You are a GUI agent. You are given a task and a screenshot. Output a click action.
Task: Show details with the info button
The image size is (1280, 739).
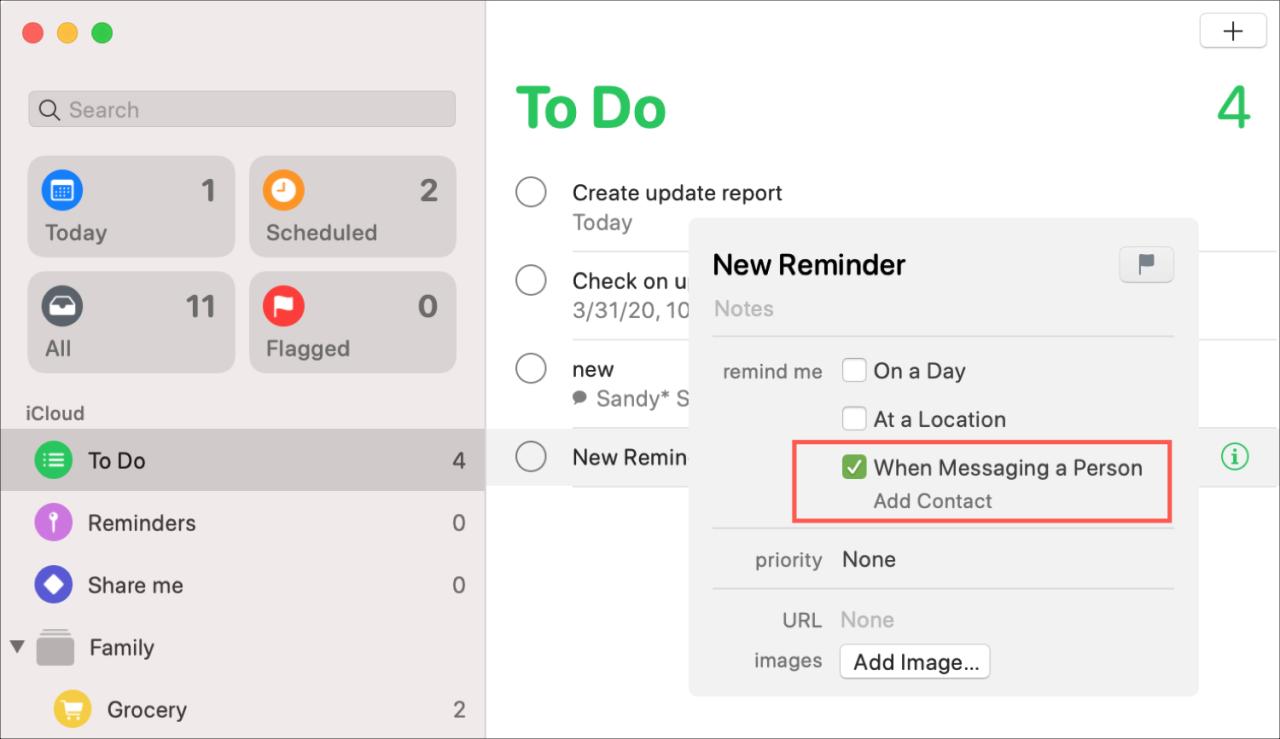click(x=1234, y=456)
